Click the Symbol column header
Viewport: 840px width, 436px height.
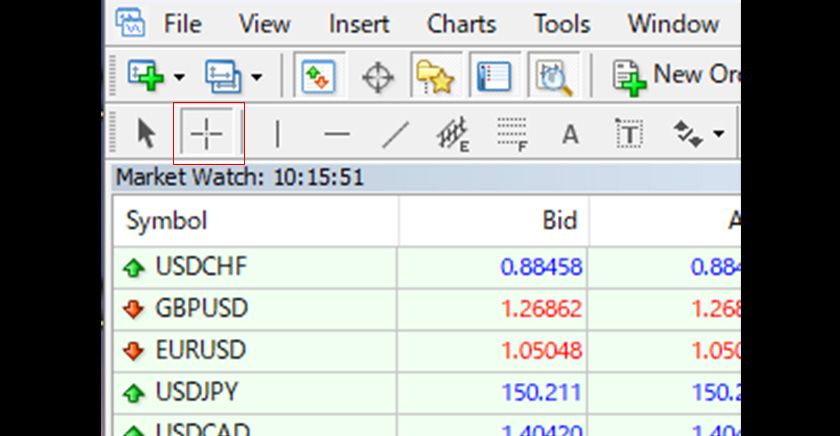(167, 221)
